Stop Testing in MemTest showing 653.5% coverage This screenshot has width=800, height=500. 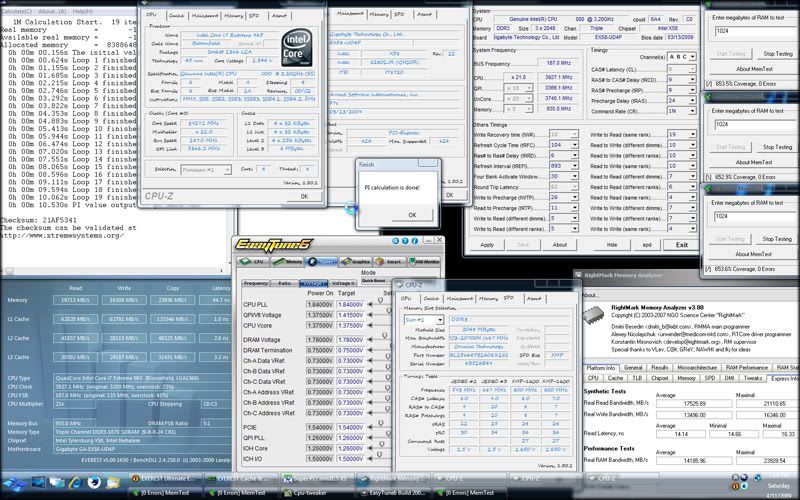(778, 54)
